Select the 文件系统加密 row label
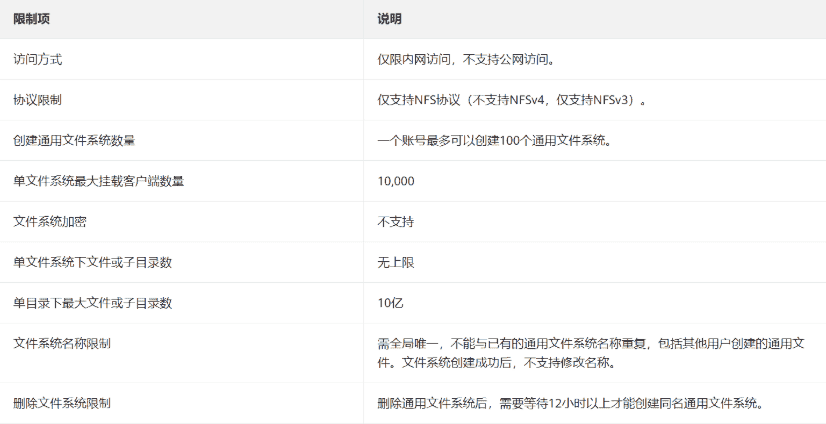826x424 pixels. pos(50,221)
